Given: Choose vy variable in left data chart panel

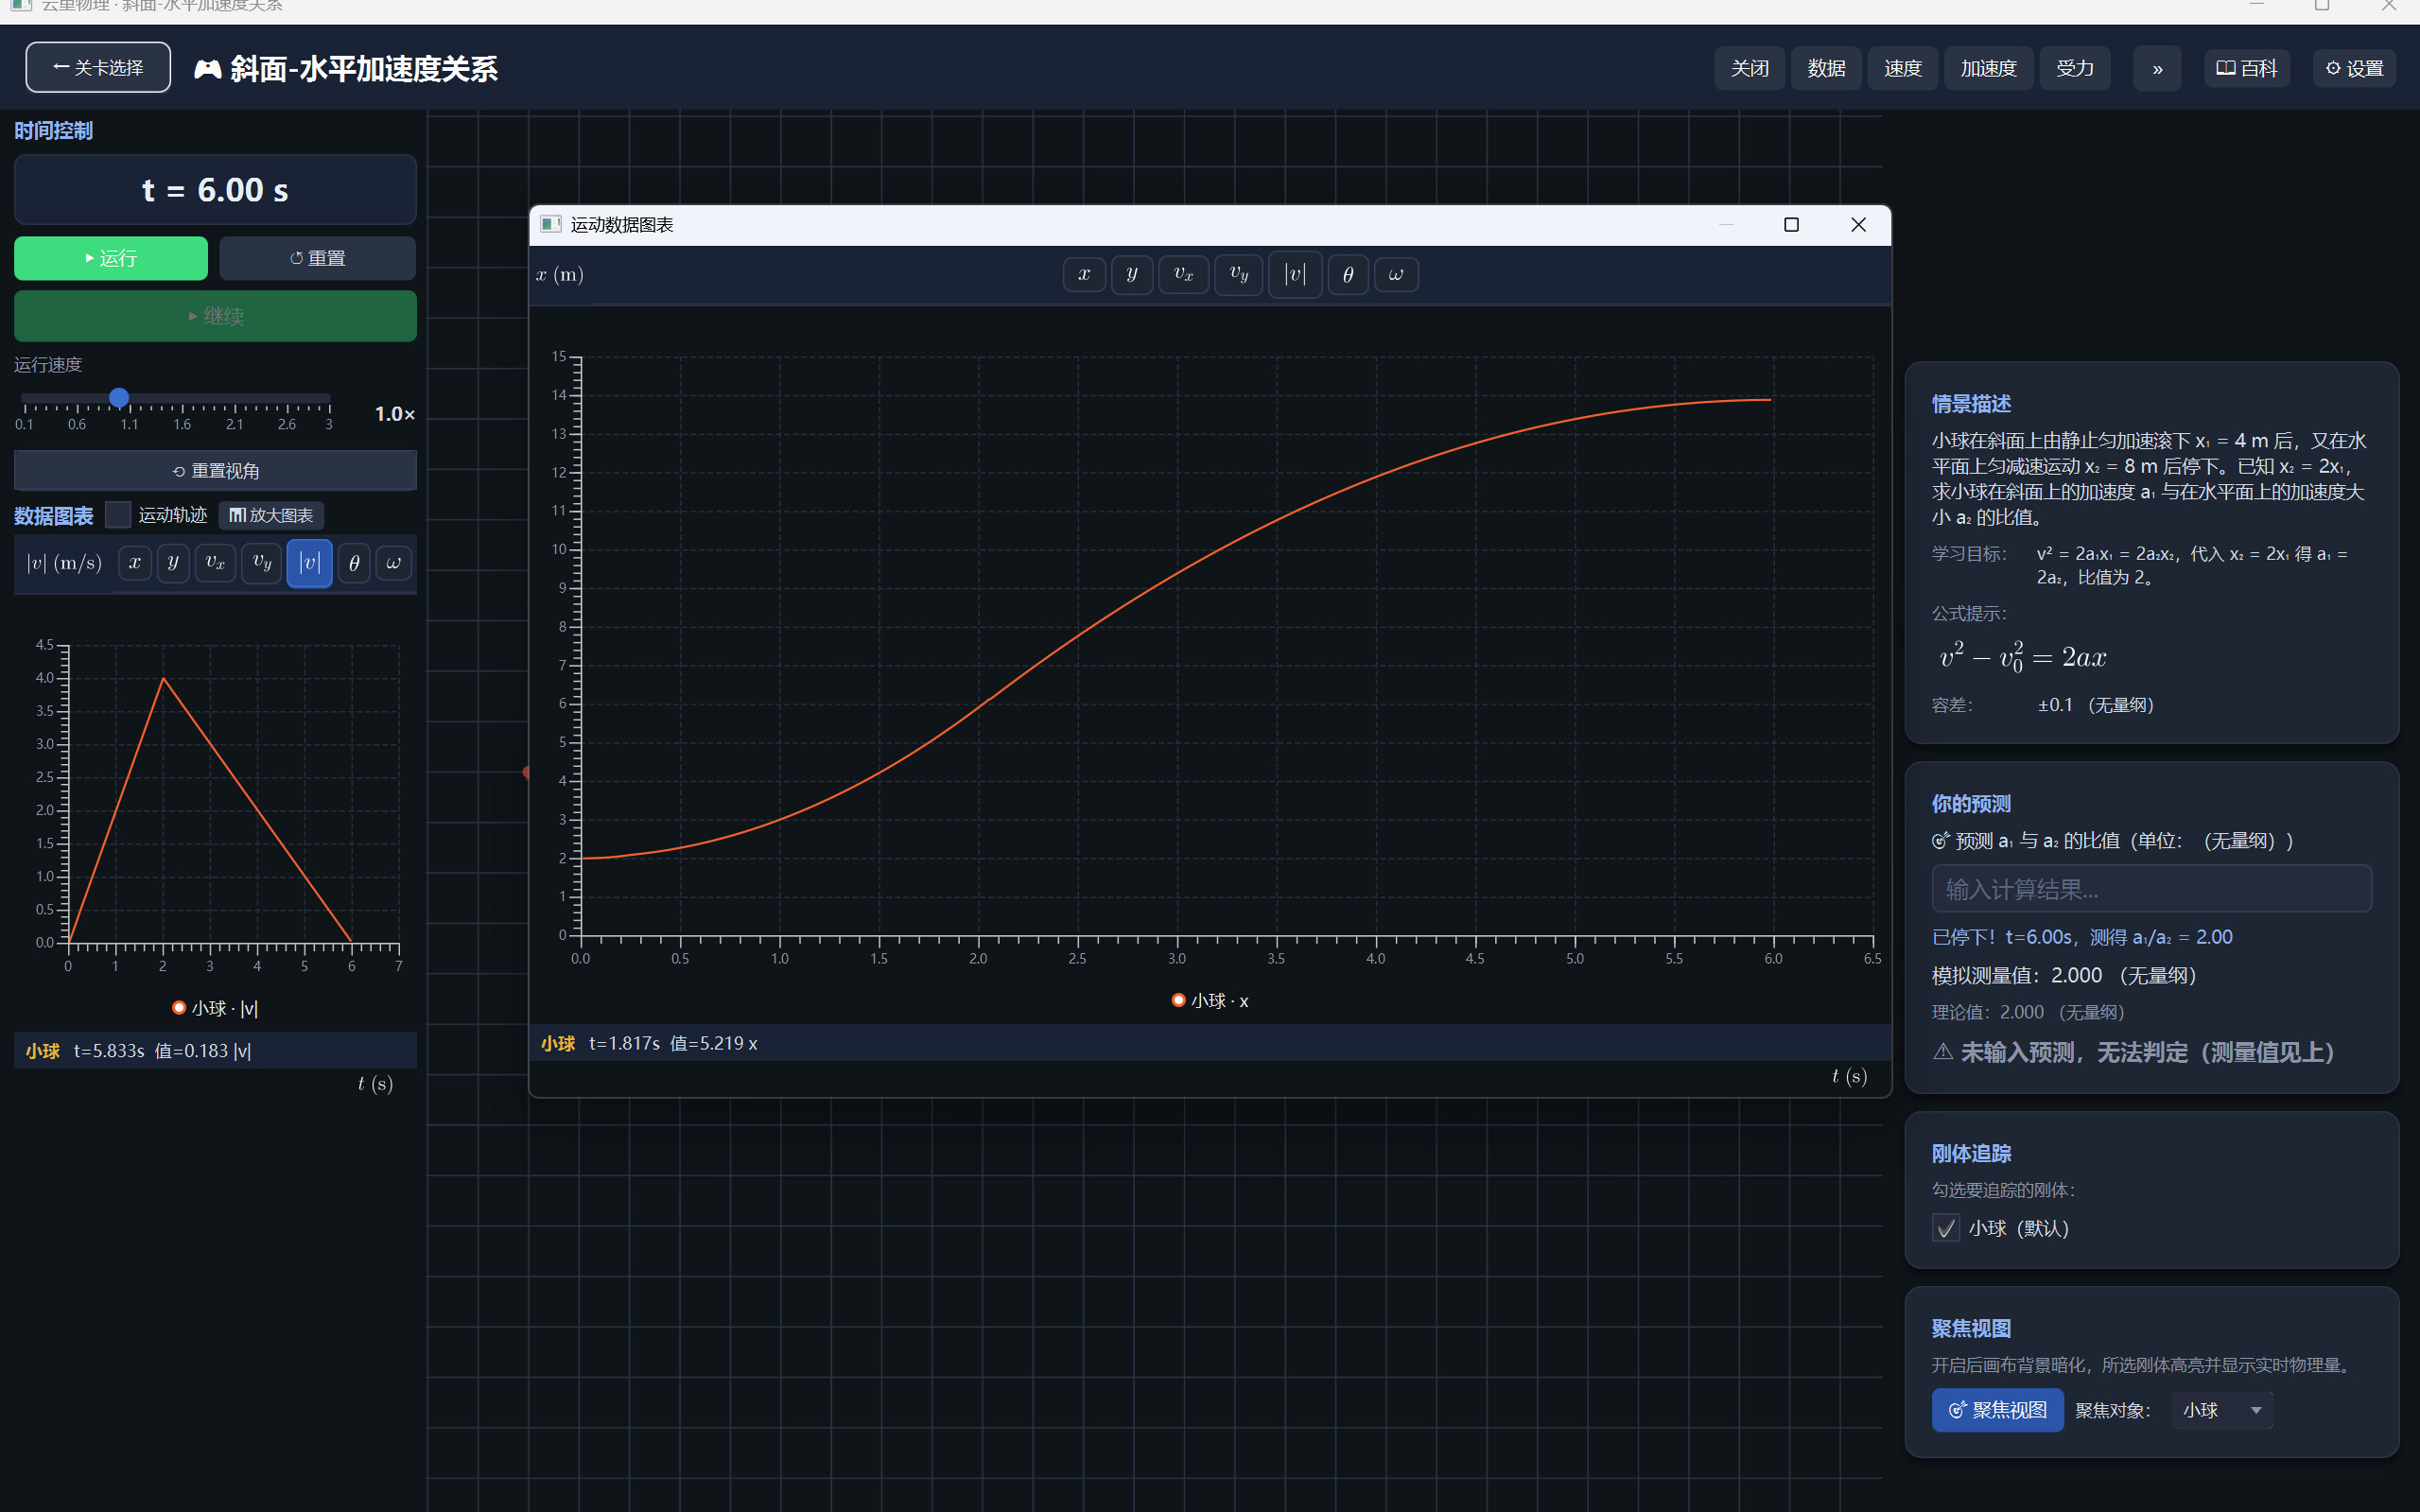Looking at the screenshot, I should [262, 563].
